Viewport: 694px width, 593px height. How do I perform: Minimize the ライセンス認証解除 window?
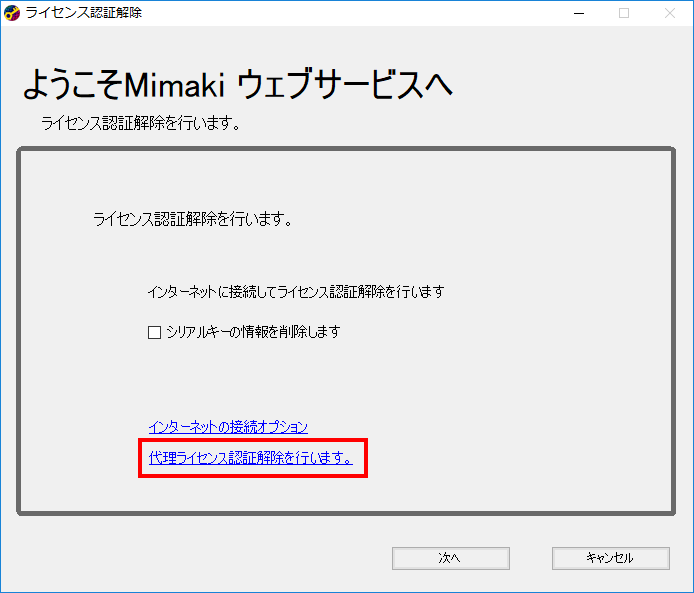(x=578, y=13)
